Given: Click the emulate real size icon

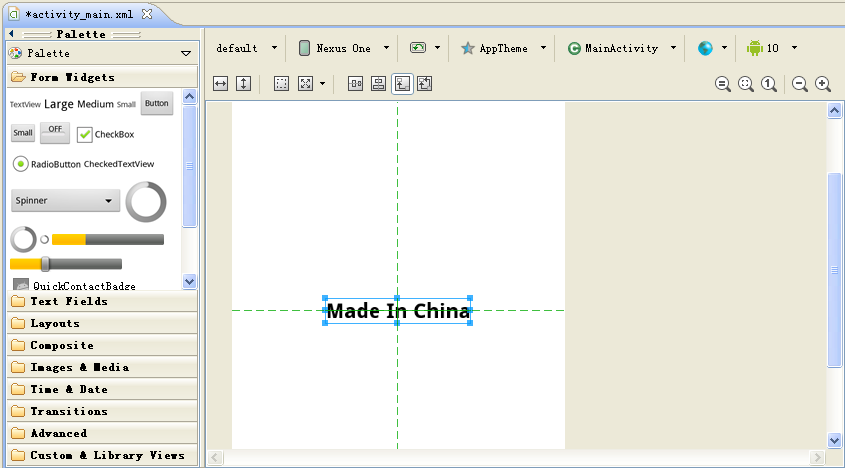Looking at the screenshot, I should (723, 84).
